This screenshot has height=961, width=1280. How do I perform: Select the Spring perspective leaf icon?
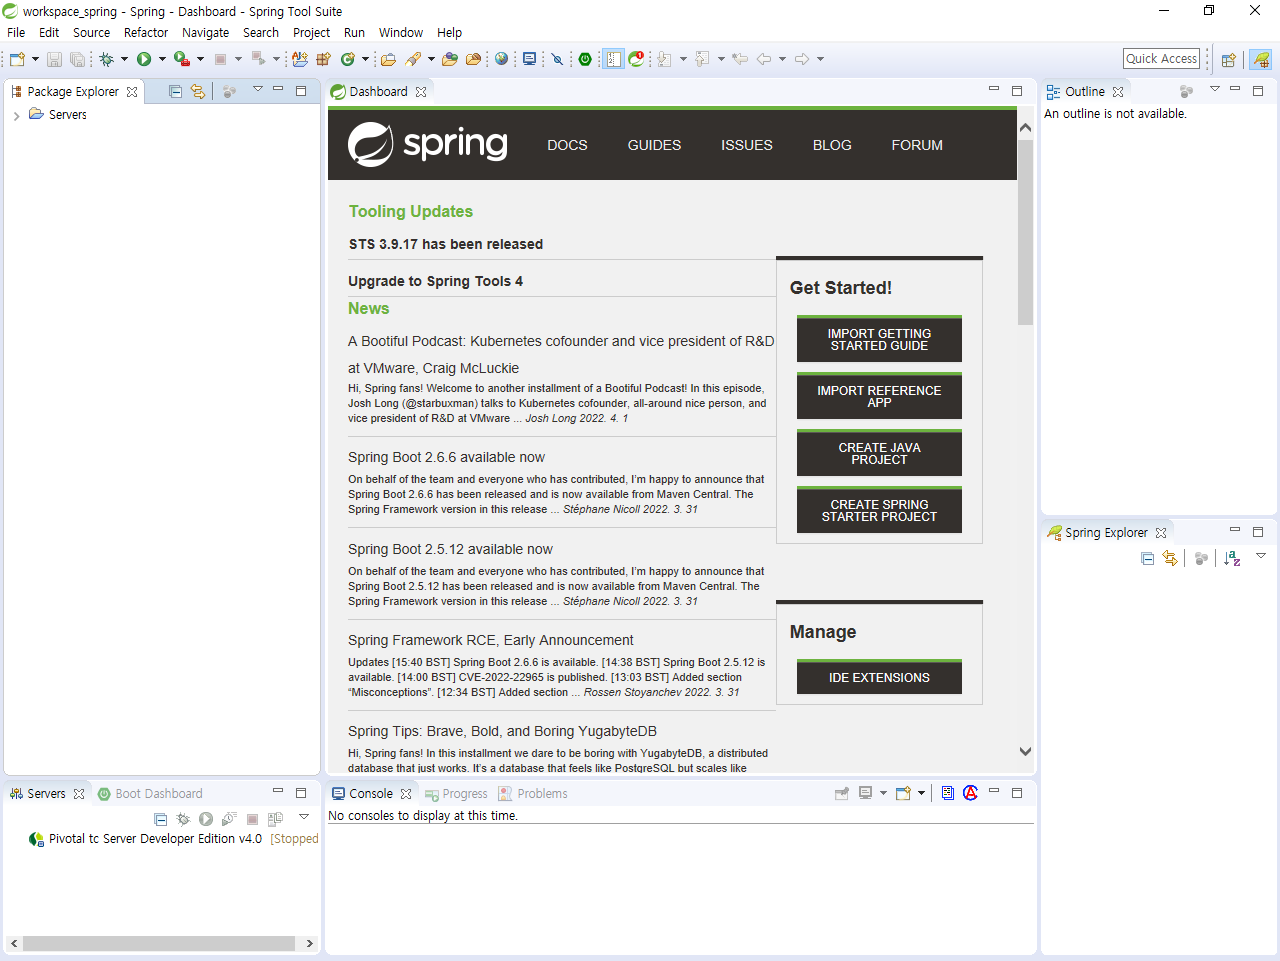point(1261,59)
